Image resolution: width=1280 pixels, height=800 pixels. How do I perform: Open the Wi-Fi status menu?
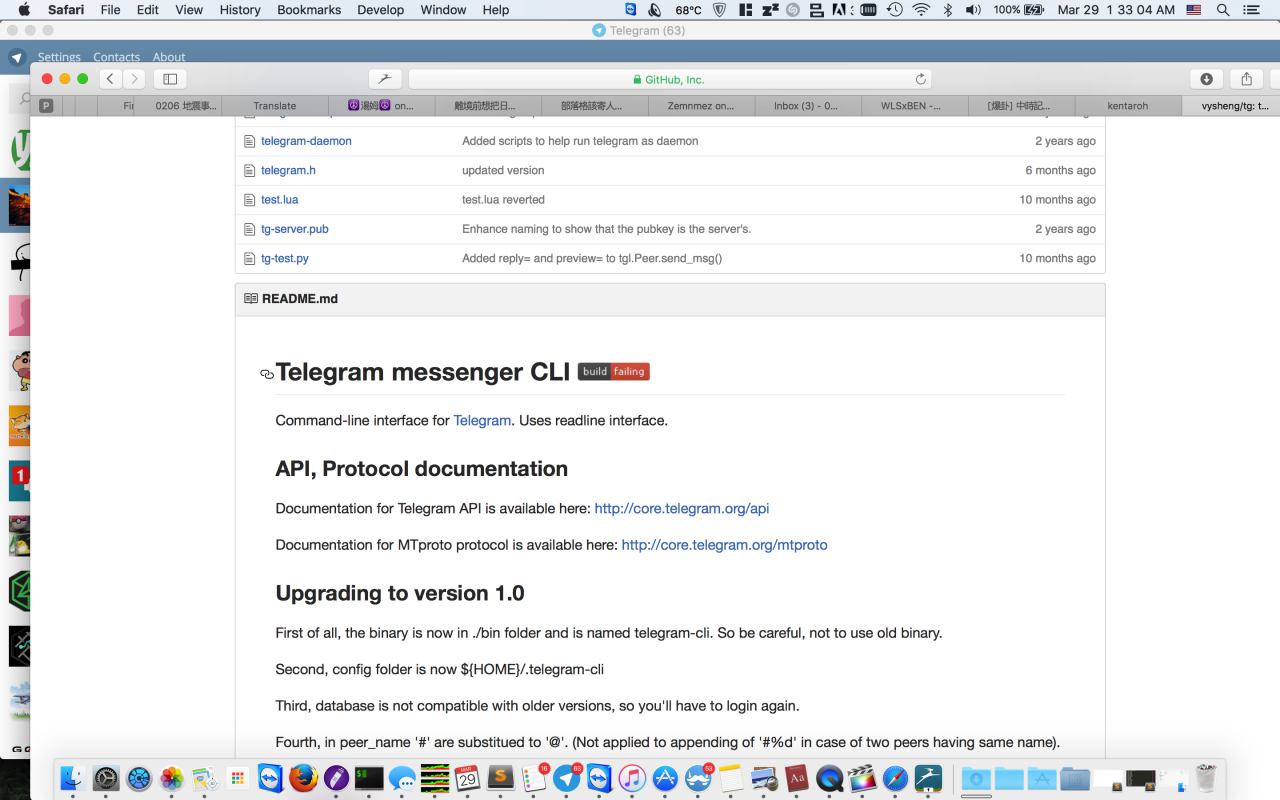[921, 10]
